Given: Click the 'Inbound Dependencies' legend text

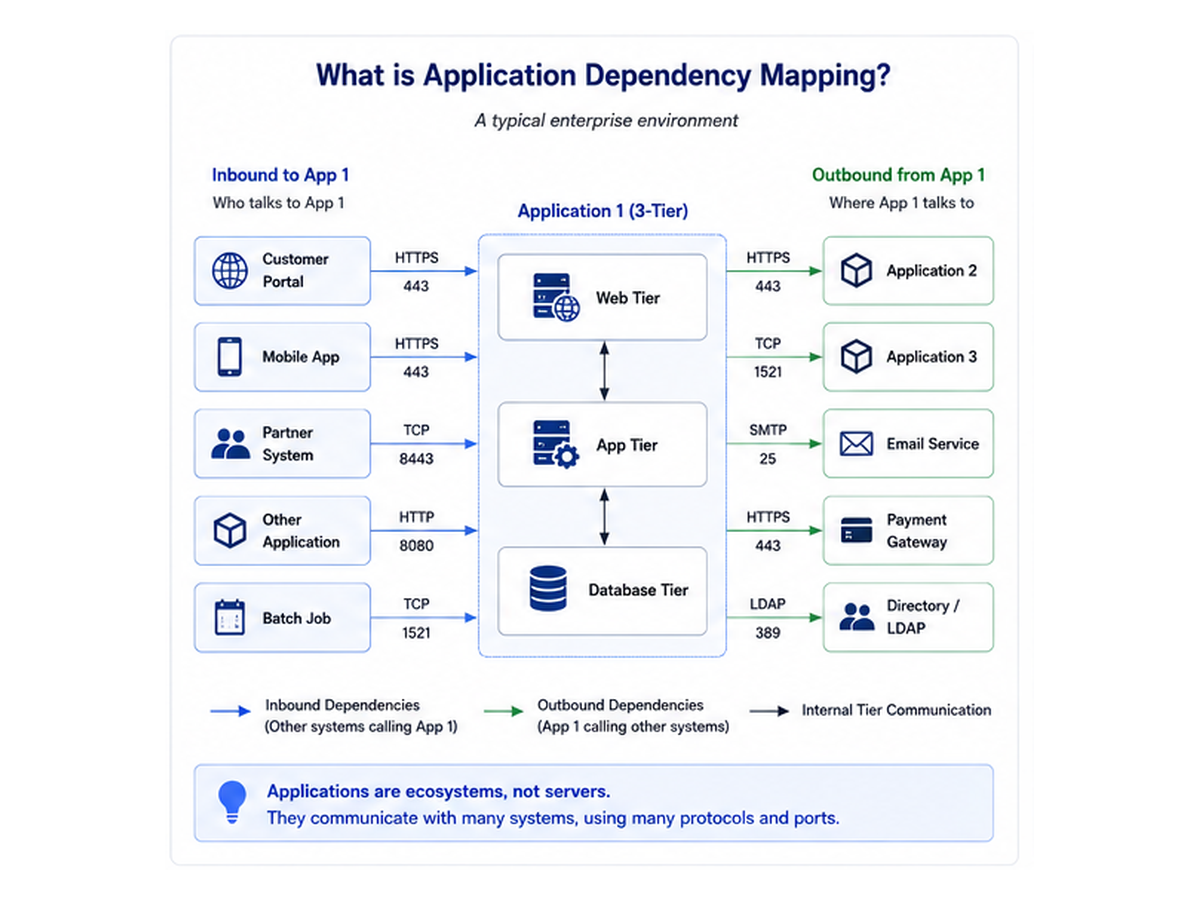Looking at the screenshot, I should tap(342, 705).
